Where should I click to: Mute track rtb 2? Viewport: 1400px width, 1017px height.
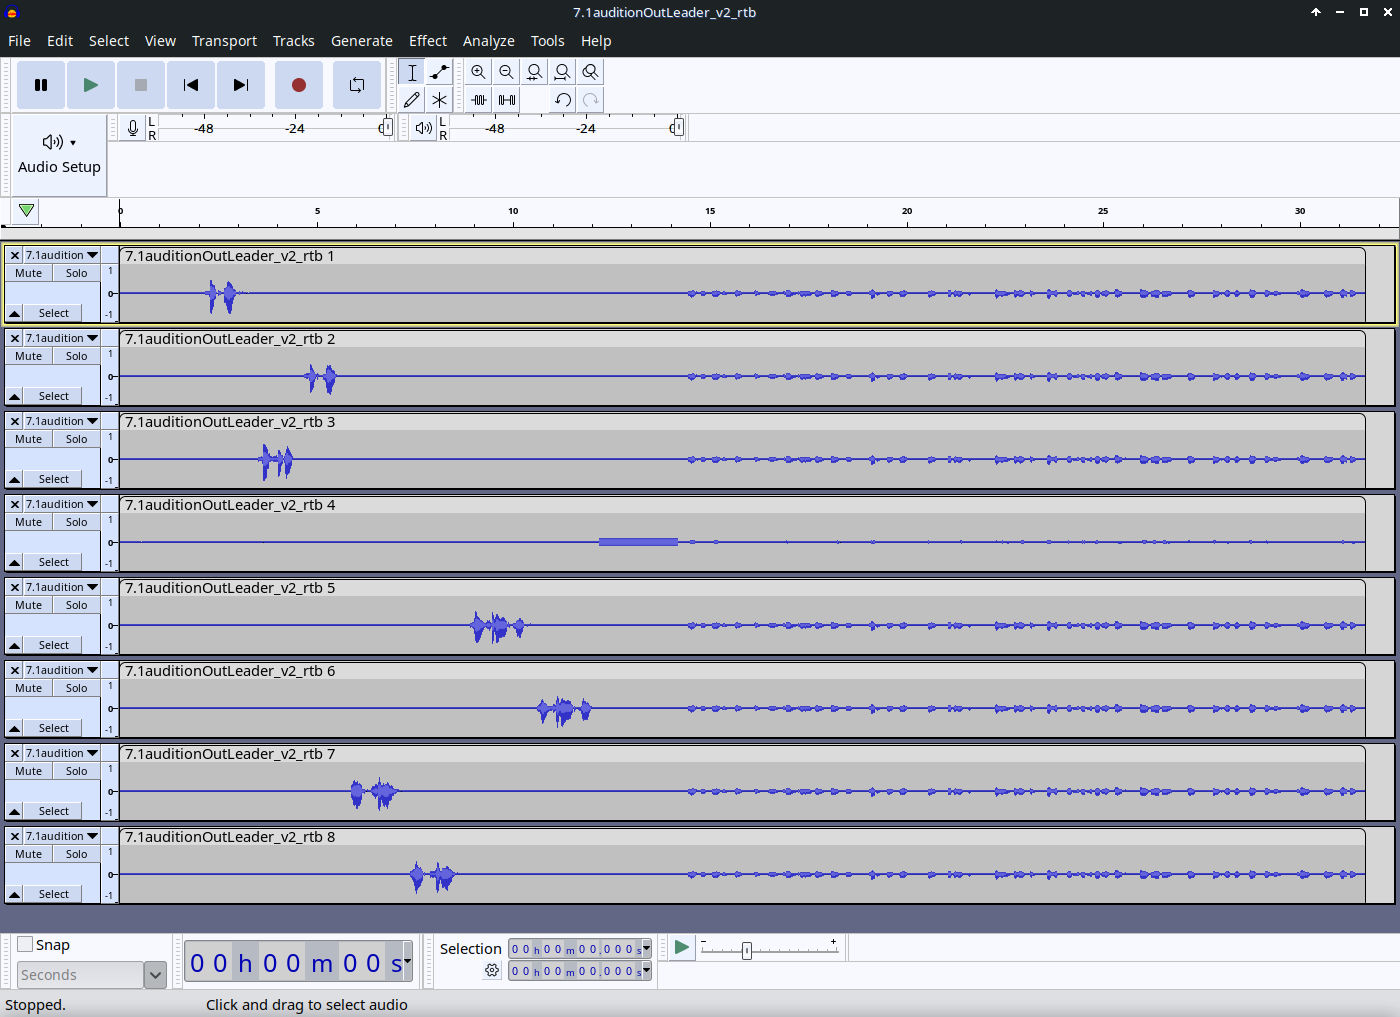[29, 356]
